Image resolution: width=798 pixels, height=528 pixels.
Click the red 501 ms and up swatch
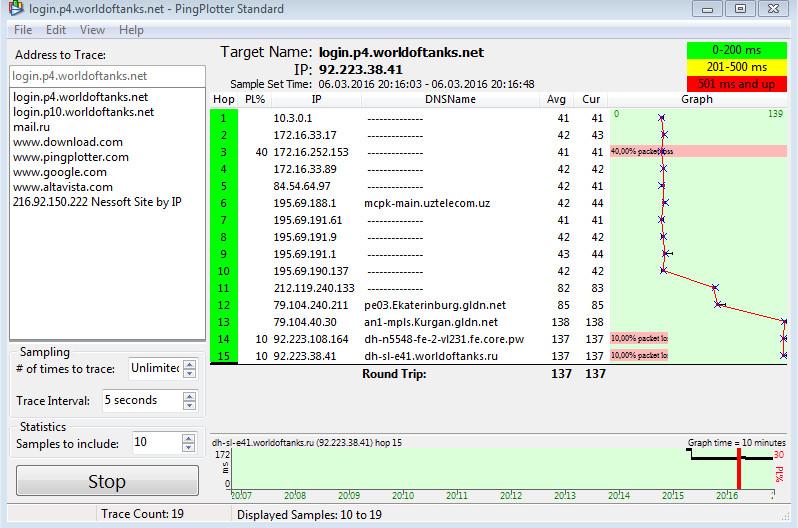click(x=736, y=84)
